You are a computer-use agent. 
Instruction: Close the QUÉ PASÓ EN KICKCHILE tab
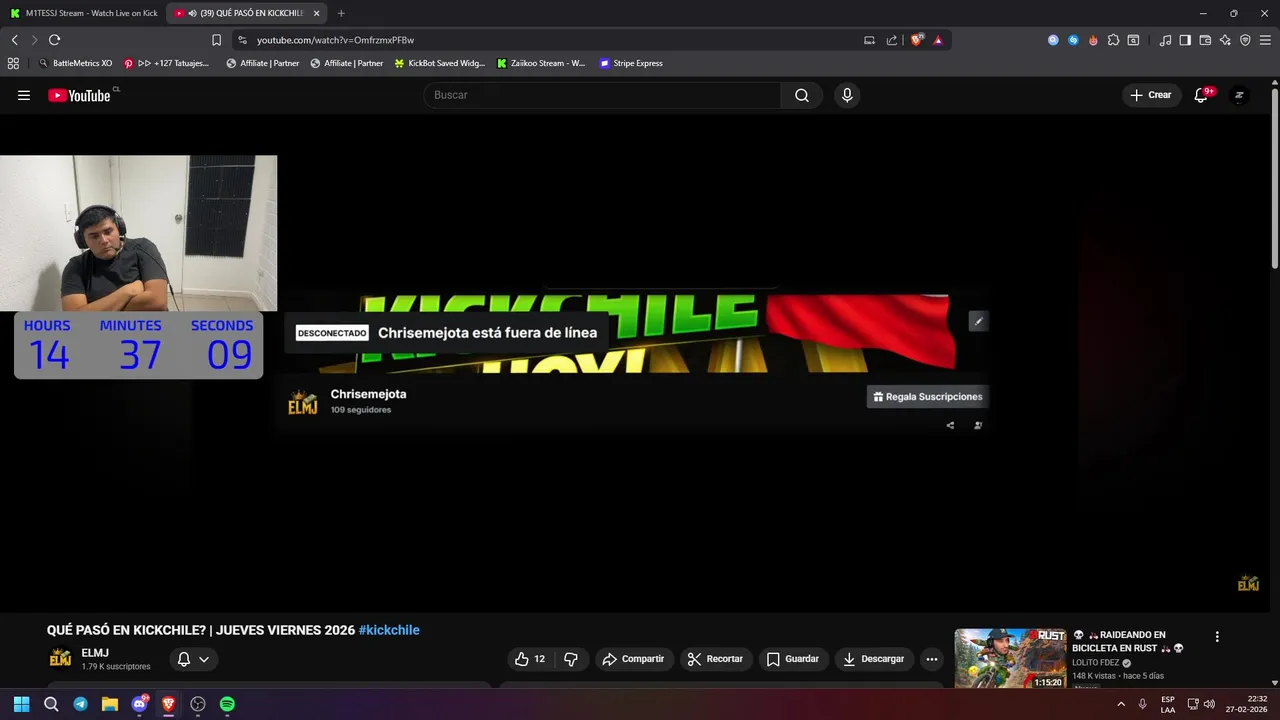pos(316,13)
